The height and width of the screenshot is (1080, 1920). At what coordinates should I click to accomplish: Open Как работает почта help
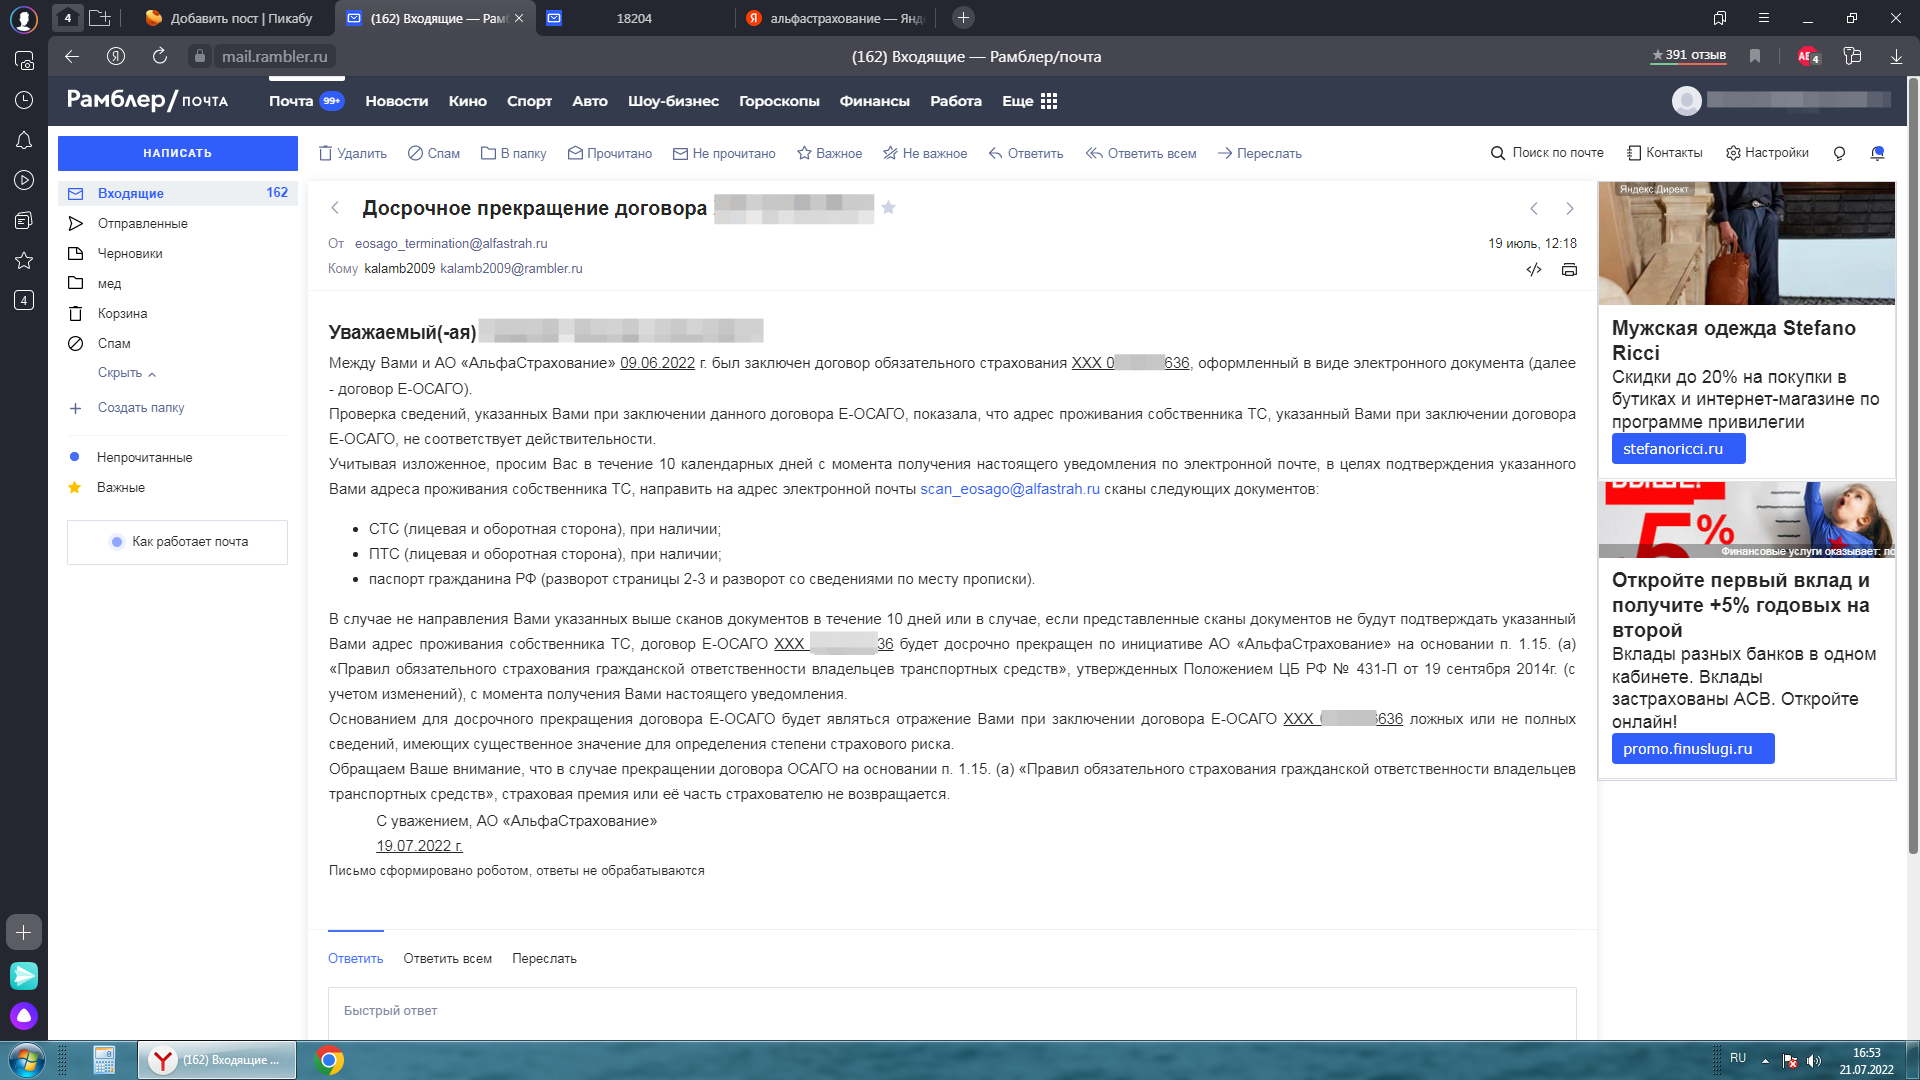[x=178, y=542]
